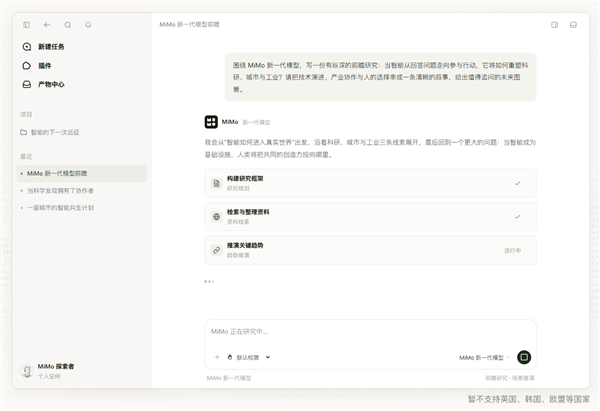
Task: Expand the 项目 section chevron
Action: 38,114
